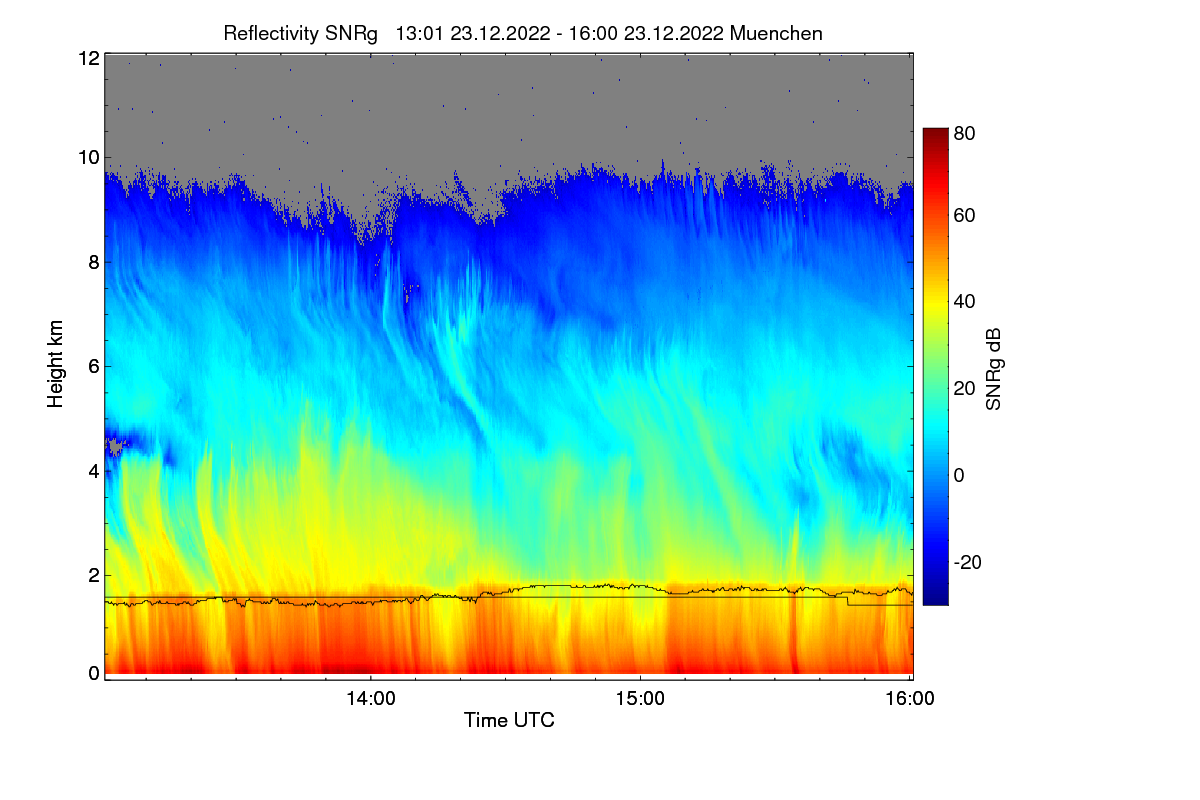Click the 4 km height tick label

[94, 470]
